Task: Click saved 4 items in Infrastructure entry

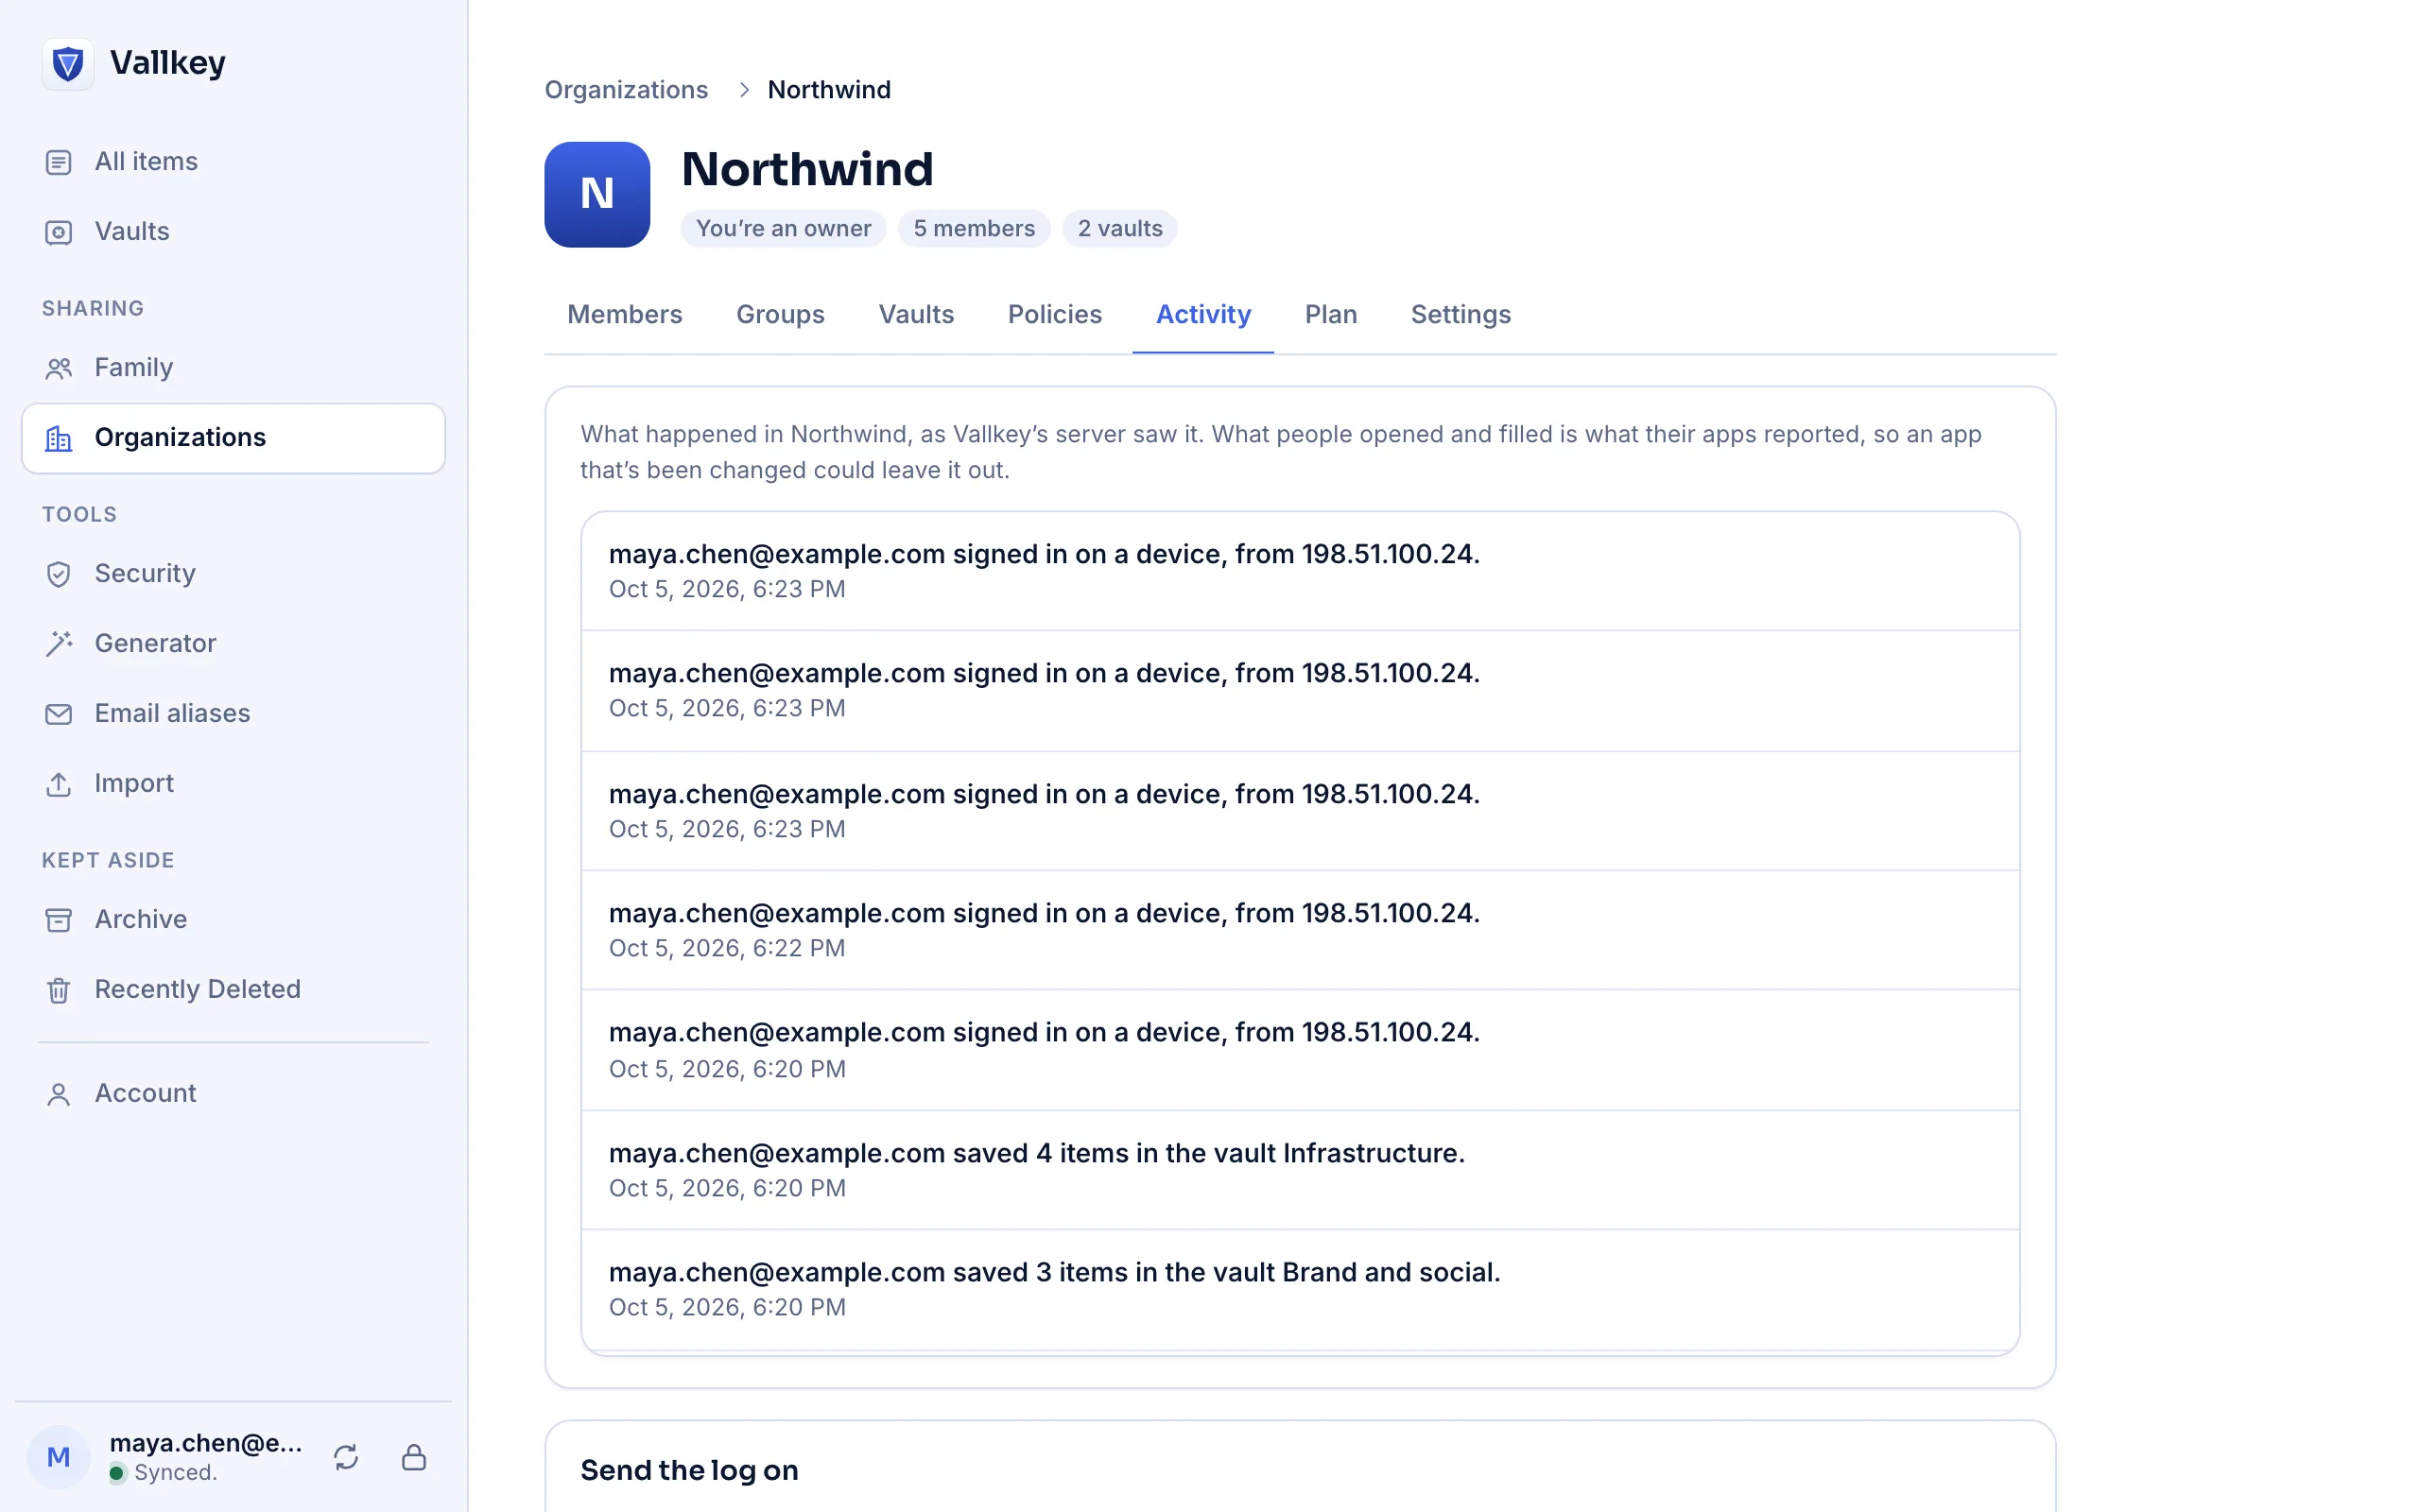Action: [1300, 1170]
